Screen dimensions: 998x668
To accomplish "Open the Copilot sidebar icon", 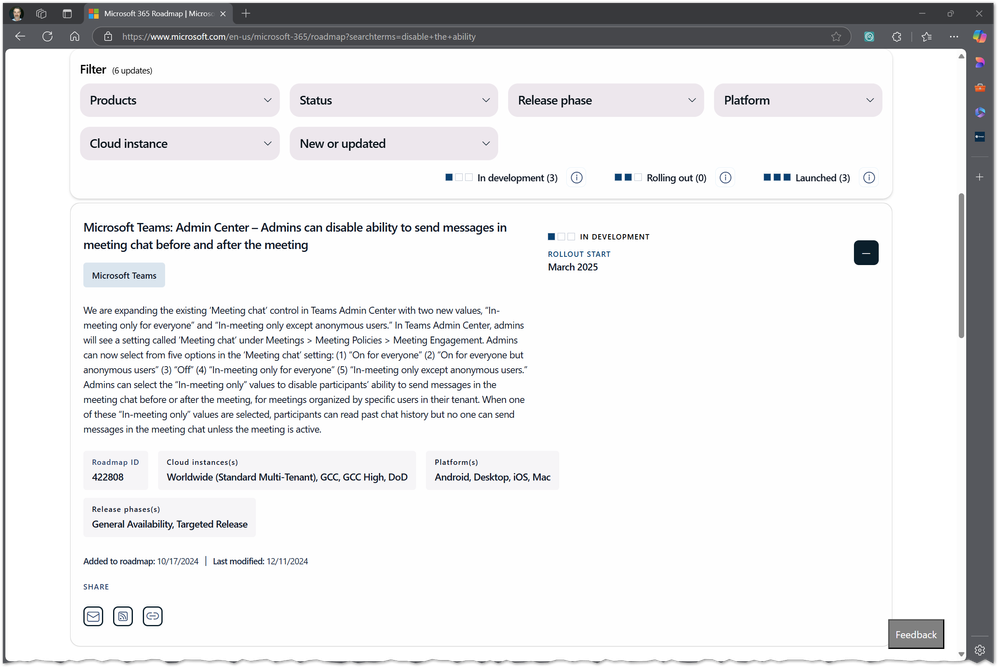I will coord(980,36).
